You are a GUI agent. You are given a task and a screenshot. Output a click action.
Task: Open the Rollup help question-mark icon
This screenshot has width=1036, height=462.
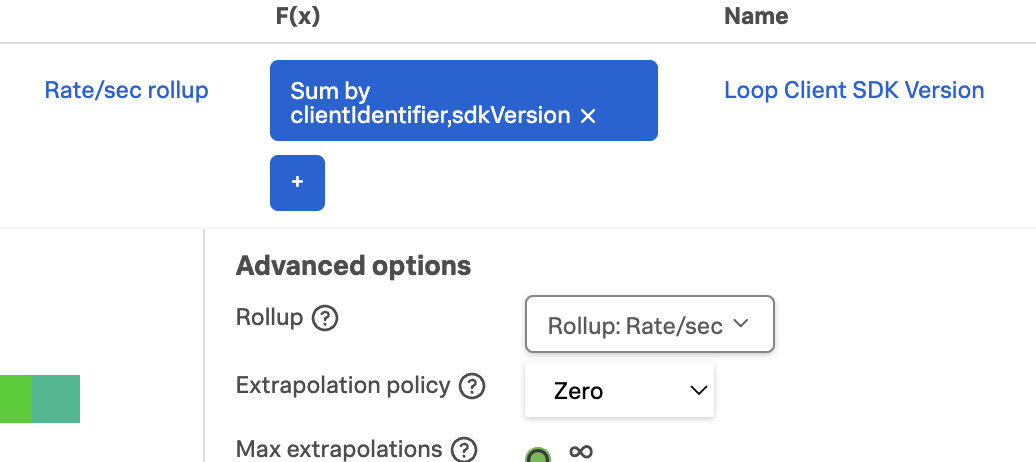325,319
